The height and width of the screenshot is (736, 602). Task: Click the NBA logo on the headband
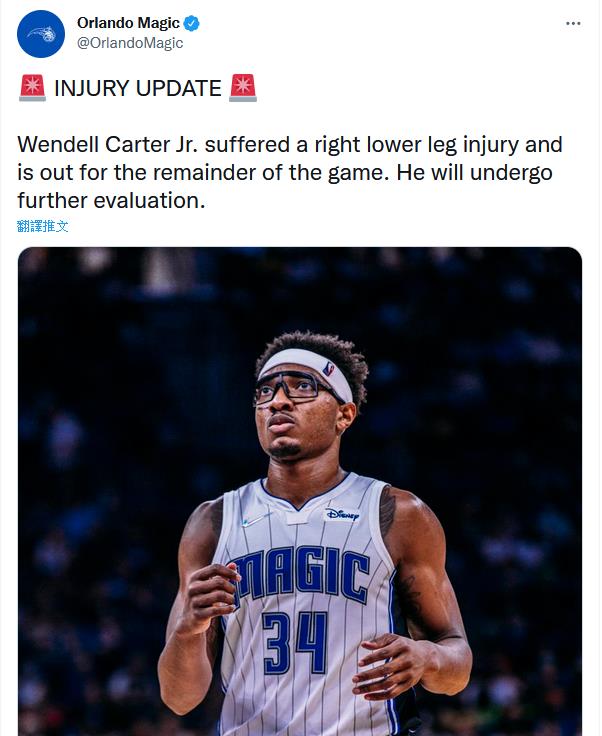point(328,368)
